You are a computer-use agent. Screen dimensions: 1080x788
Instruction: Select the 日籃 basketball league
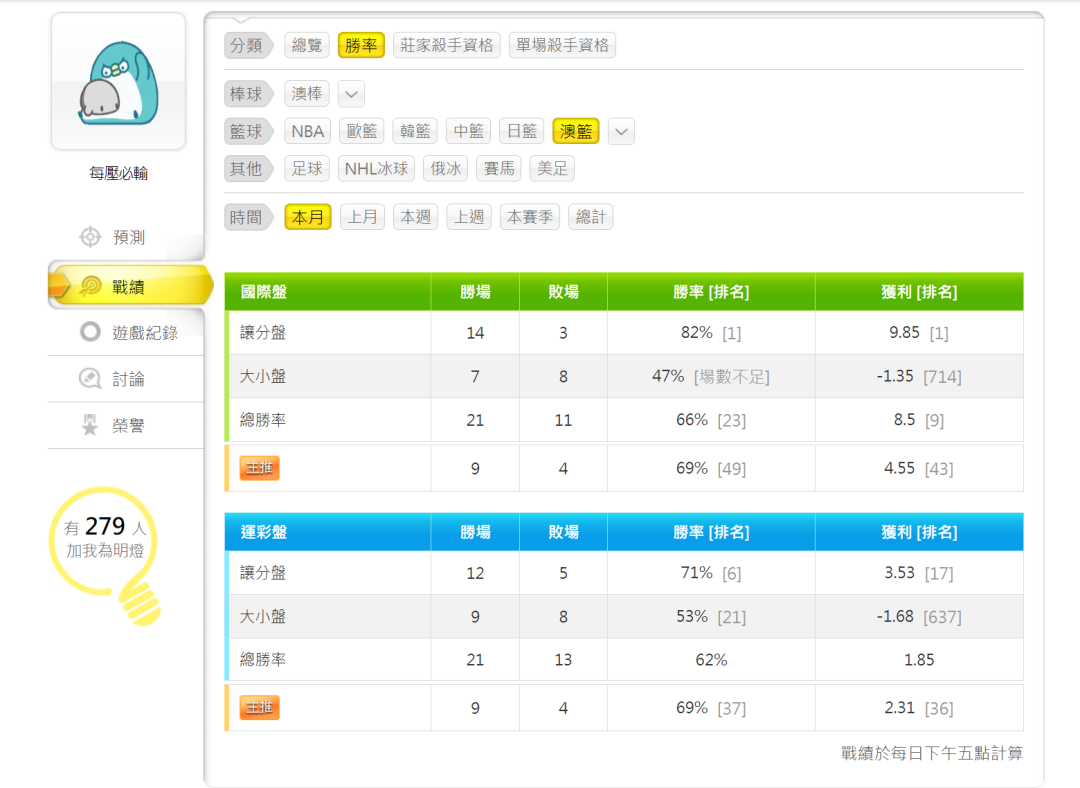(521, 131)
